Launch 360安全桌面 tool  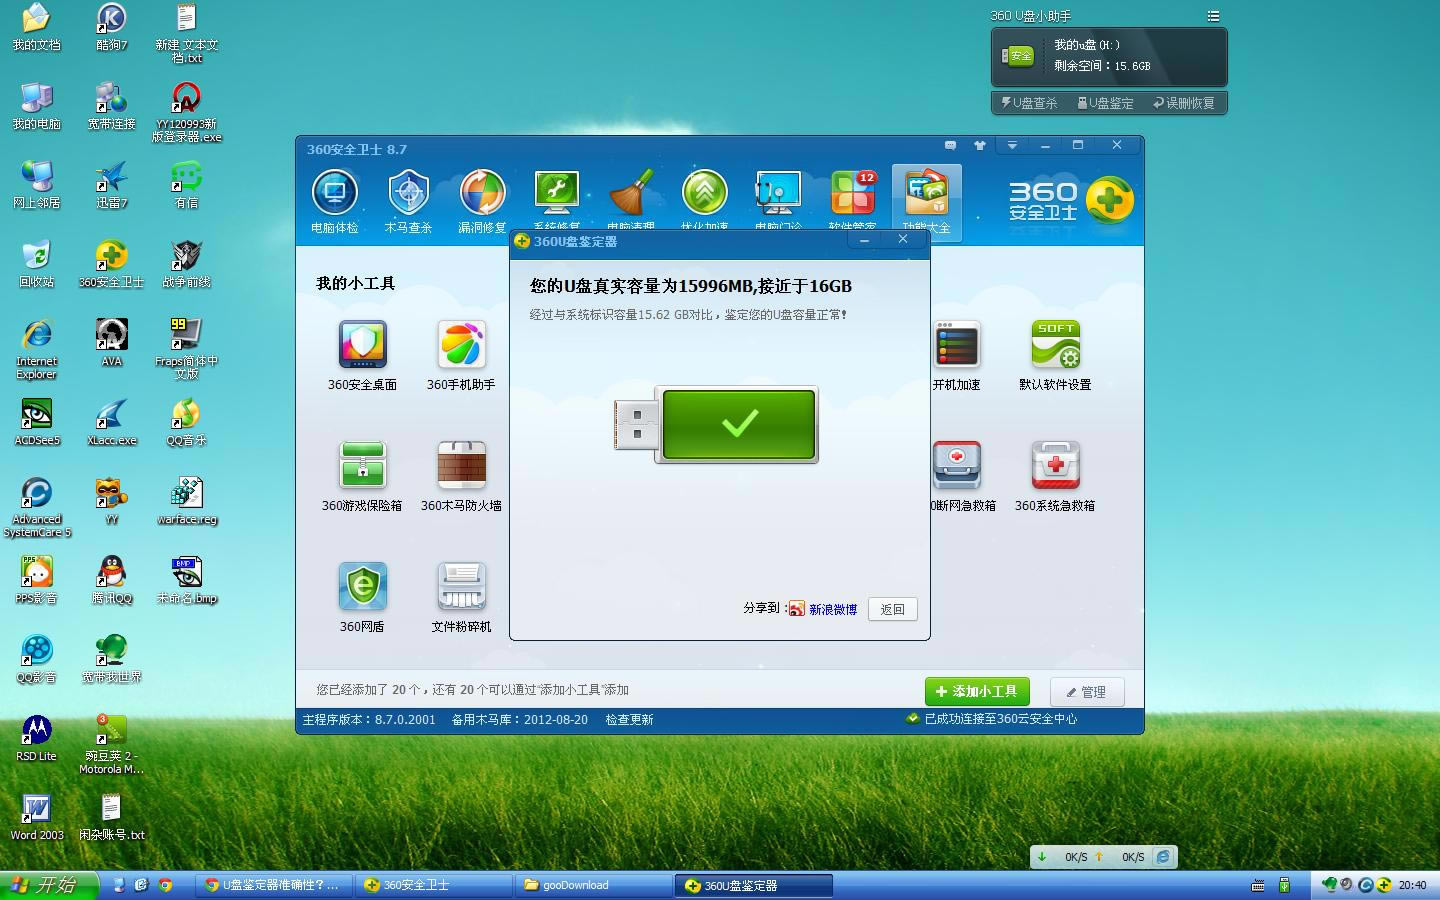(362, 356)
